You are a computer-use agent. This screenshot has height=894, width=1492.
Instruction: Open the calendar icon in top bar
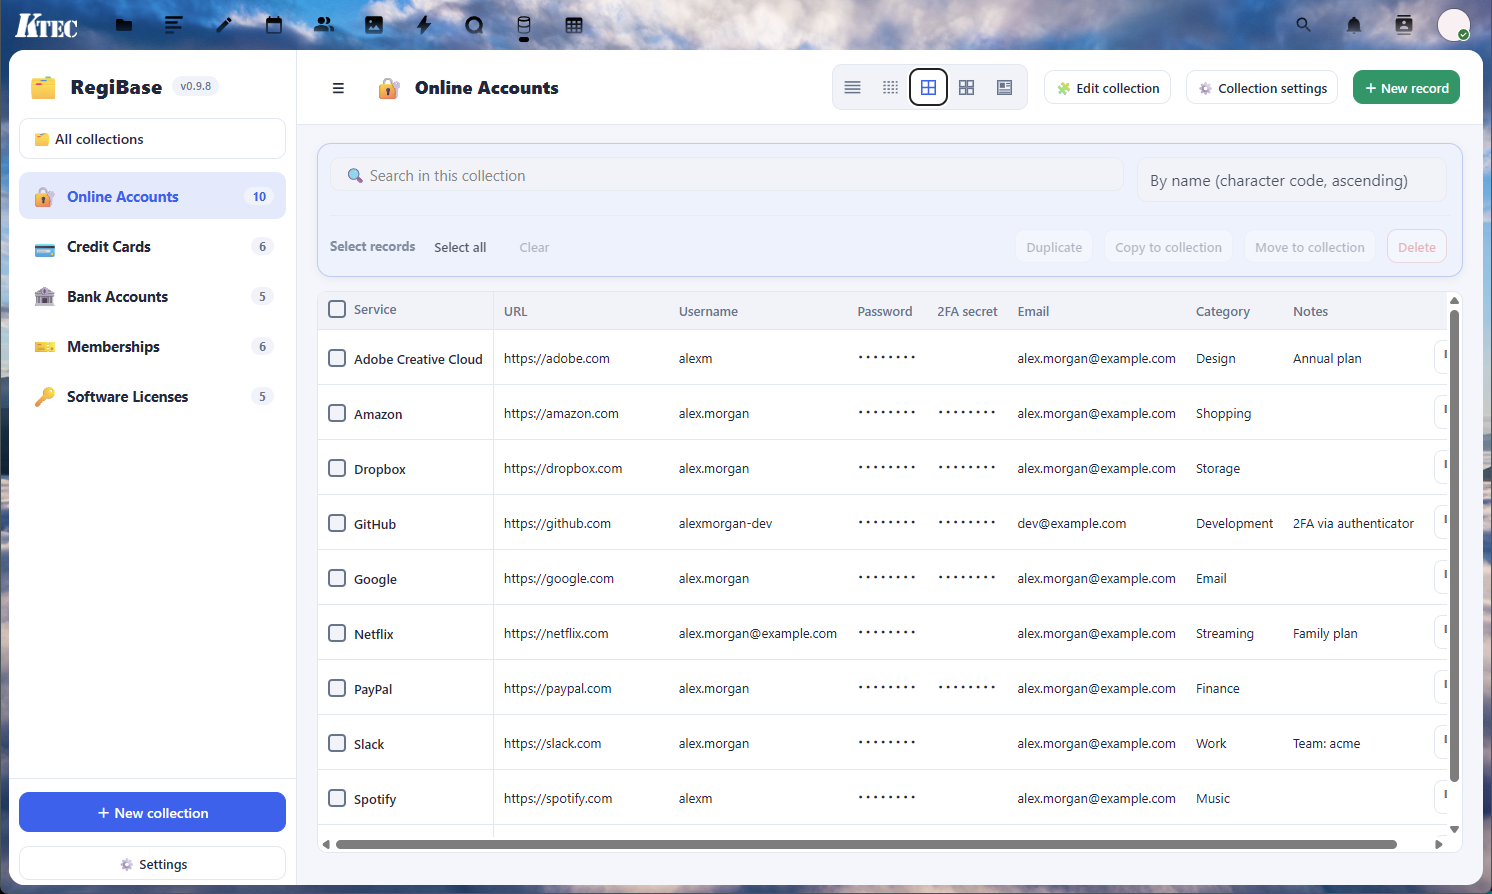click(274, 25)
